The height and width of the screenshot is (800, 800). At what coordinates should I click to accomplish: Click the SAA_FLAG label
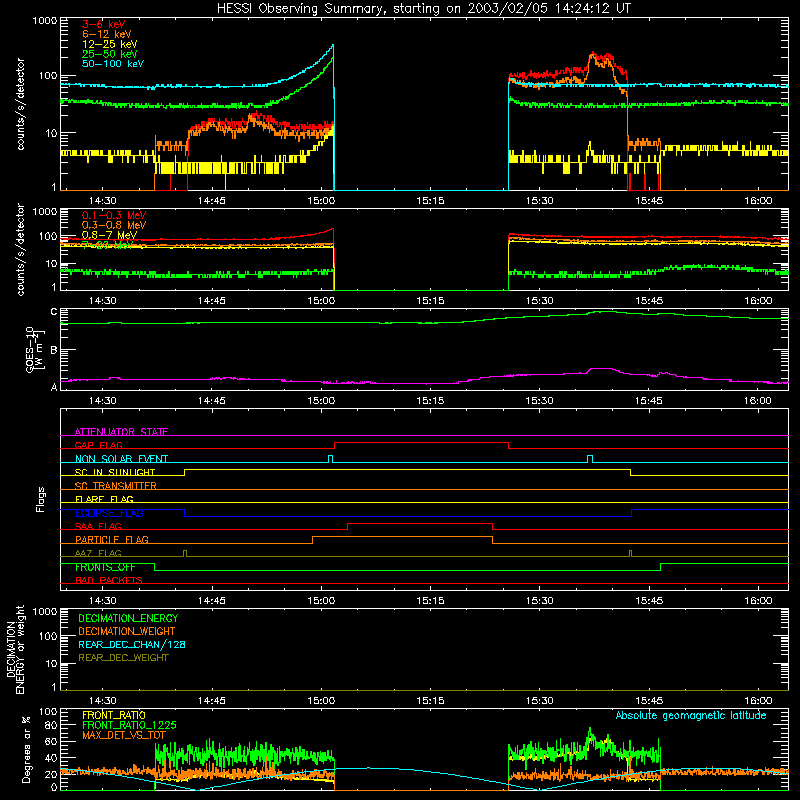[x=98, y=526]
